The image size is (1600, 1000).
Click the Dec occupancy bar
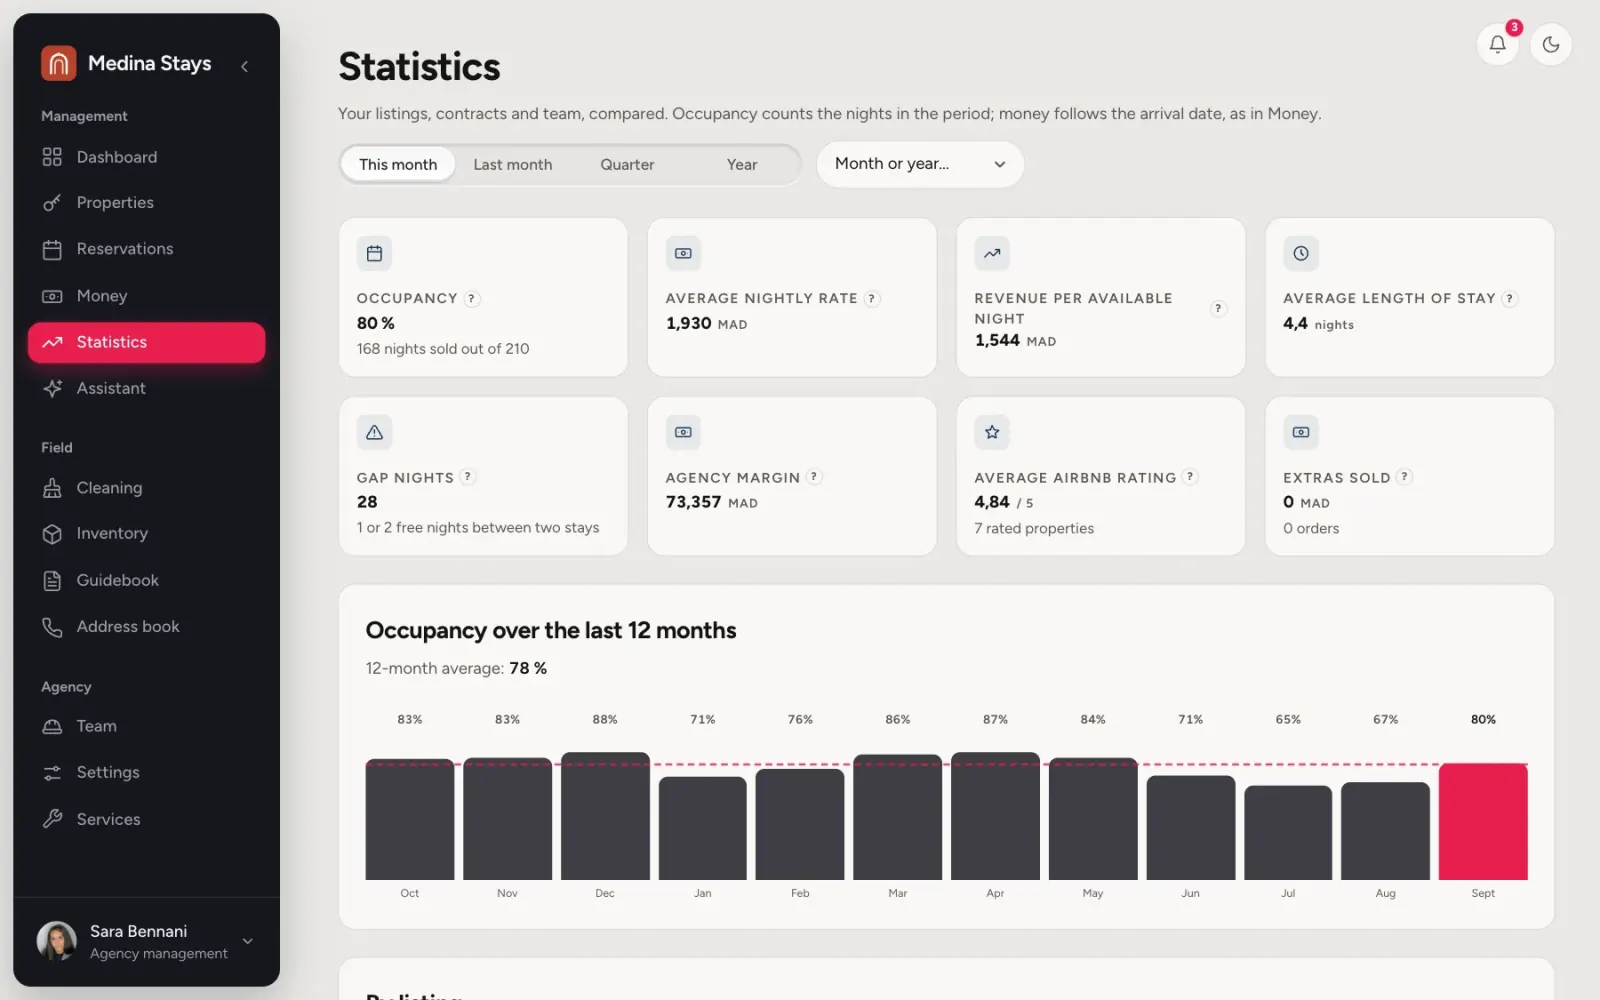[x=605, y=816]
